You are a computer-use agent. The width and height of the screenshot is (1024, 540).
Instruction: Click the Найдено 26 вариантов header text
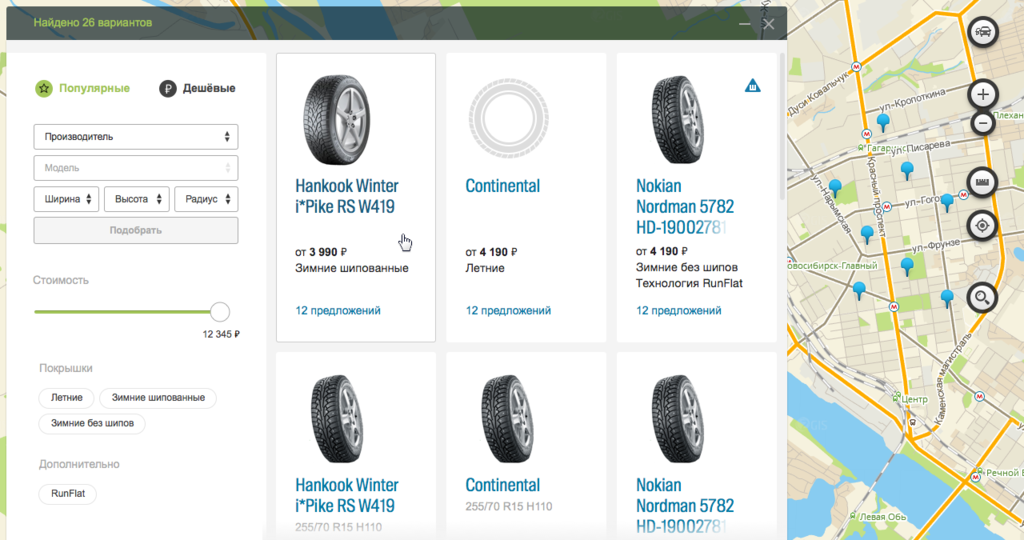pyautogui.click(x=93, y=23)
